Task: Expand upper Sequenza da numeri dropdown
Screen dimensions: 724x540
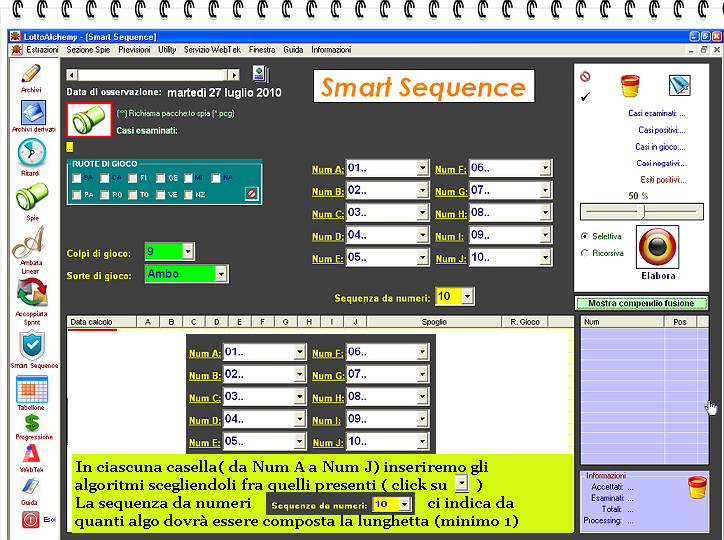Action: [467, 296]
